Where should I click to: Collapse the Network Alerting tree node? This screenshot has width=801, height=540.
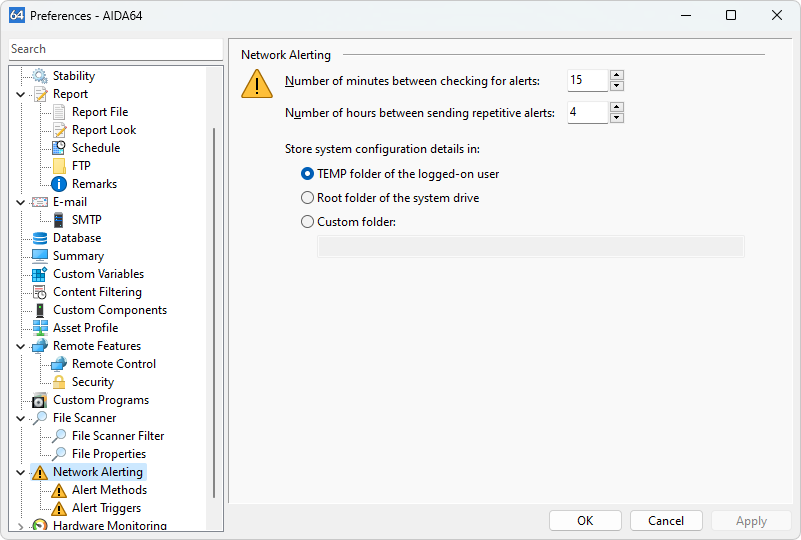pyautogui.click(x=20, y=473)
